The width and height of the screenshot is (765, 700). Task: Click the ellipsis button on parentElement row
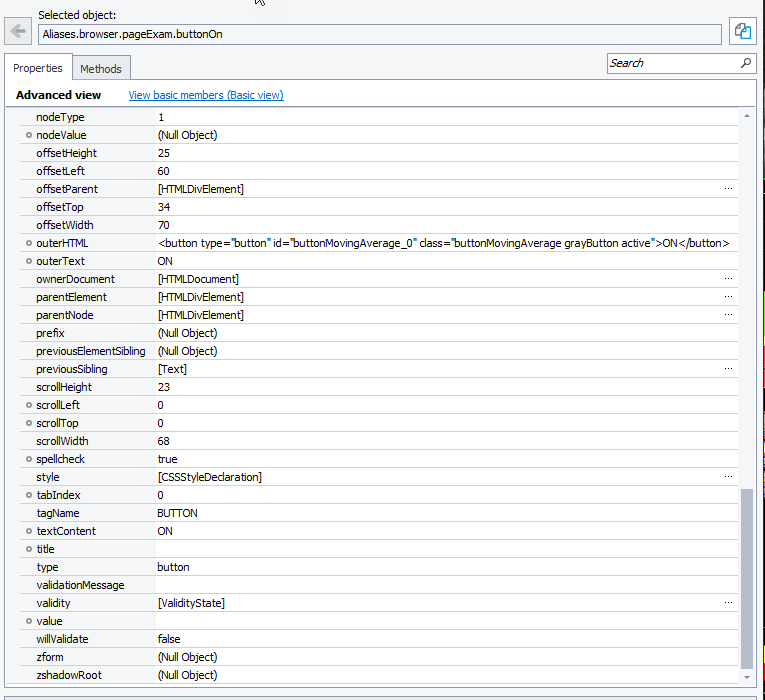(728, 297)
